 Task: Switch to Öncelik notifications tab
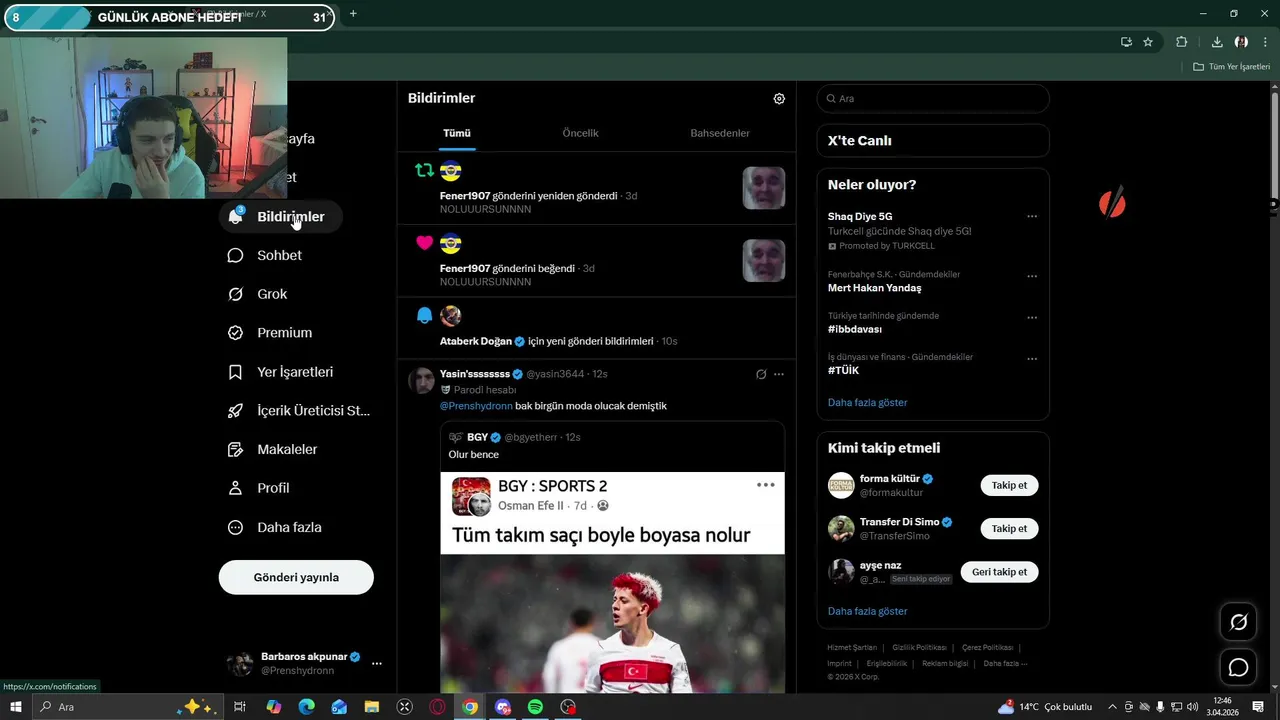pos(581,133)
